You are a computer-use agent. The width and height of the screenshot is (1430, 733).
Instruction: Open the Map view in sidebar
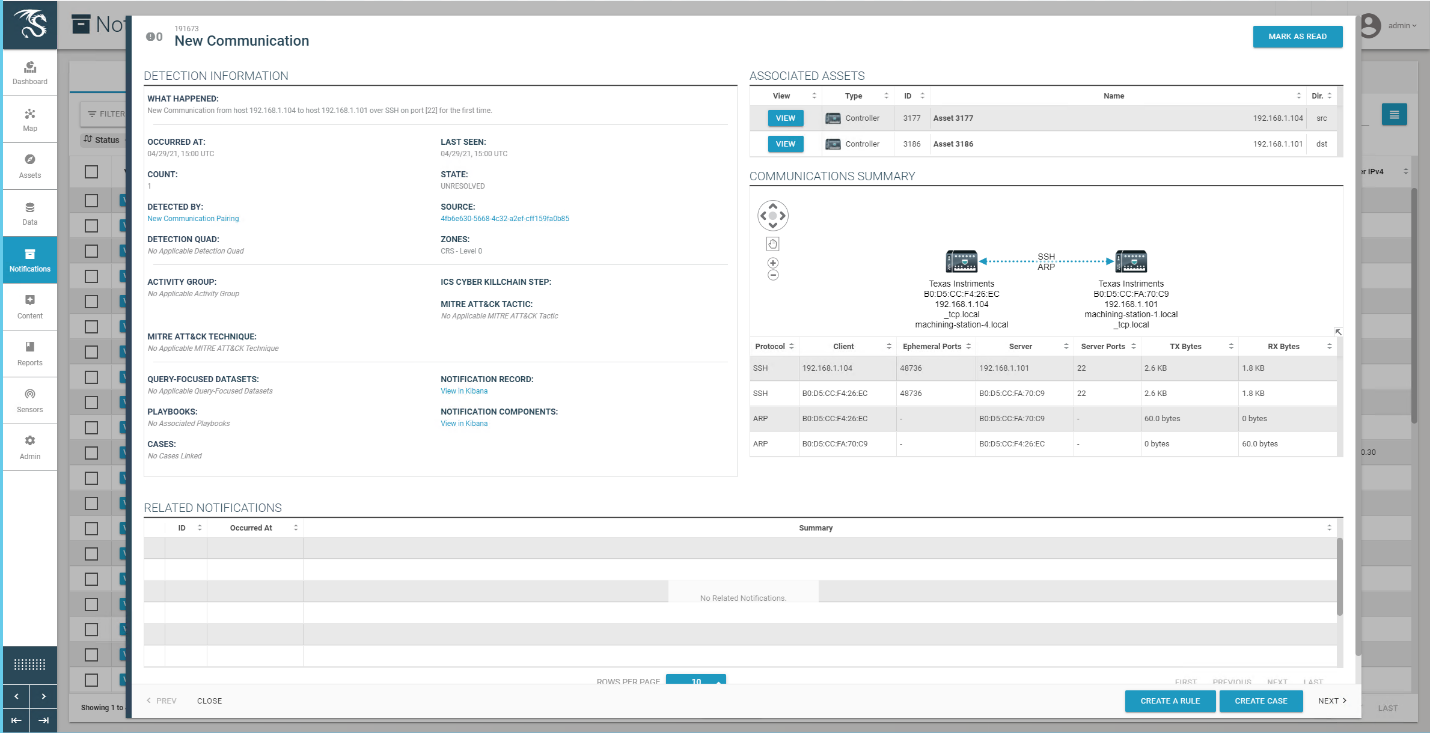tap(30, 120)
